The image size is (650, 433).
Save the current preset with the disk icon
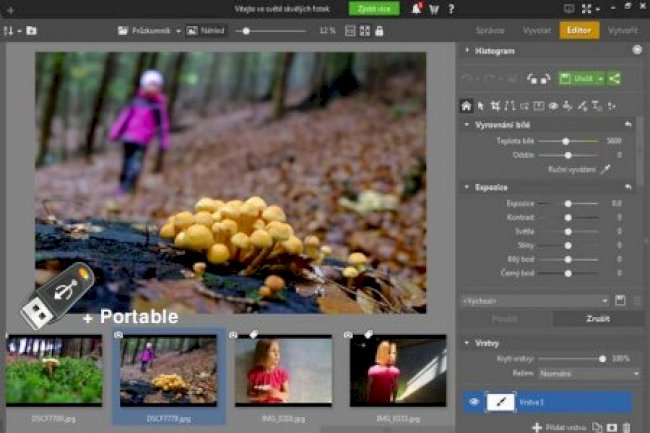(620, 299)
